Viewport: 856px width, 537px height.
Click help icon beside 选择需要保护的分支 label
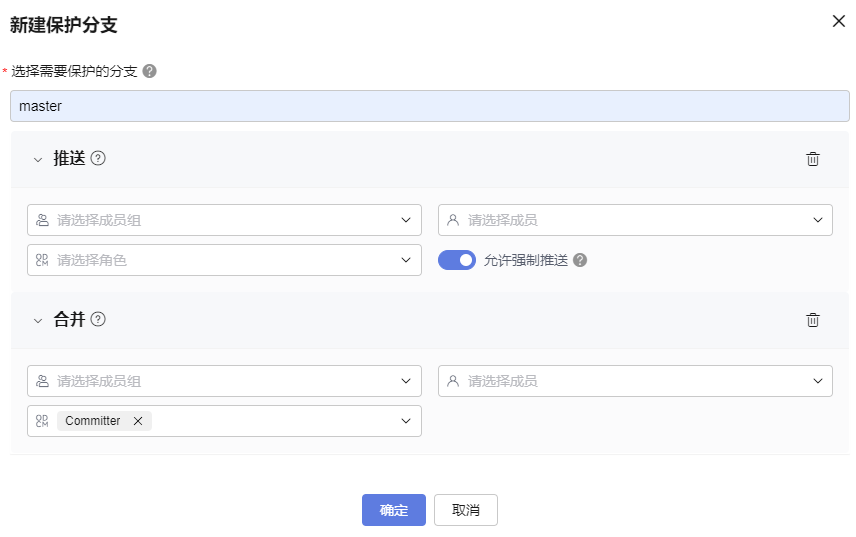point(150,71)
